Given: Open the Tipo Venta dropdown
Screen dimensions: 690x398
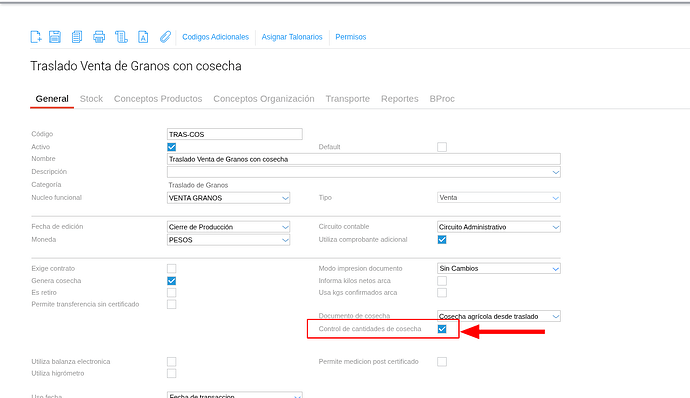Looking at the screenshot, I should [x=499, y=198].
